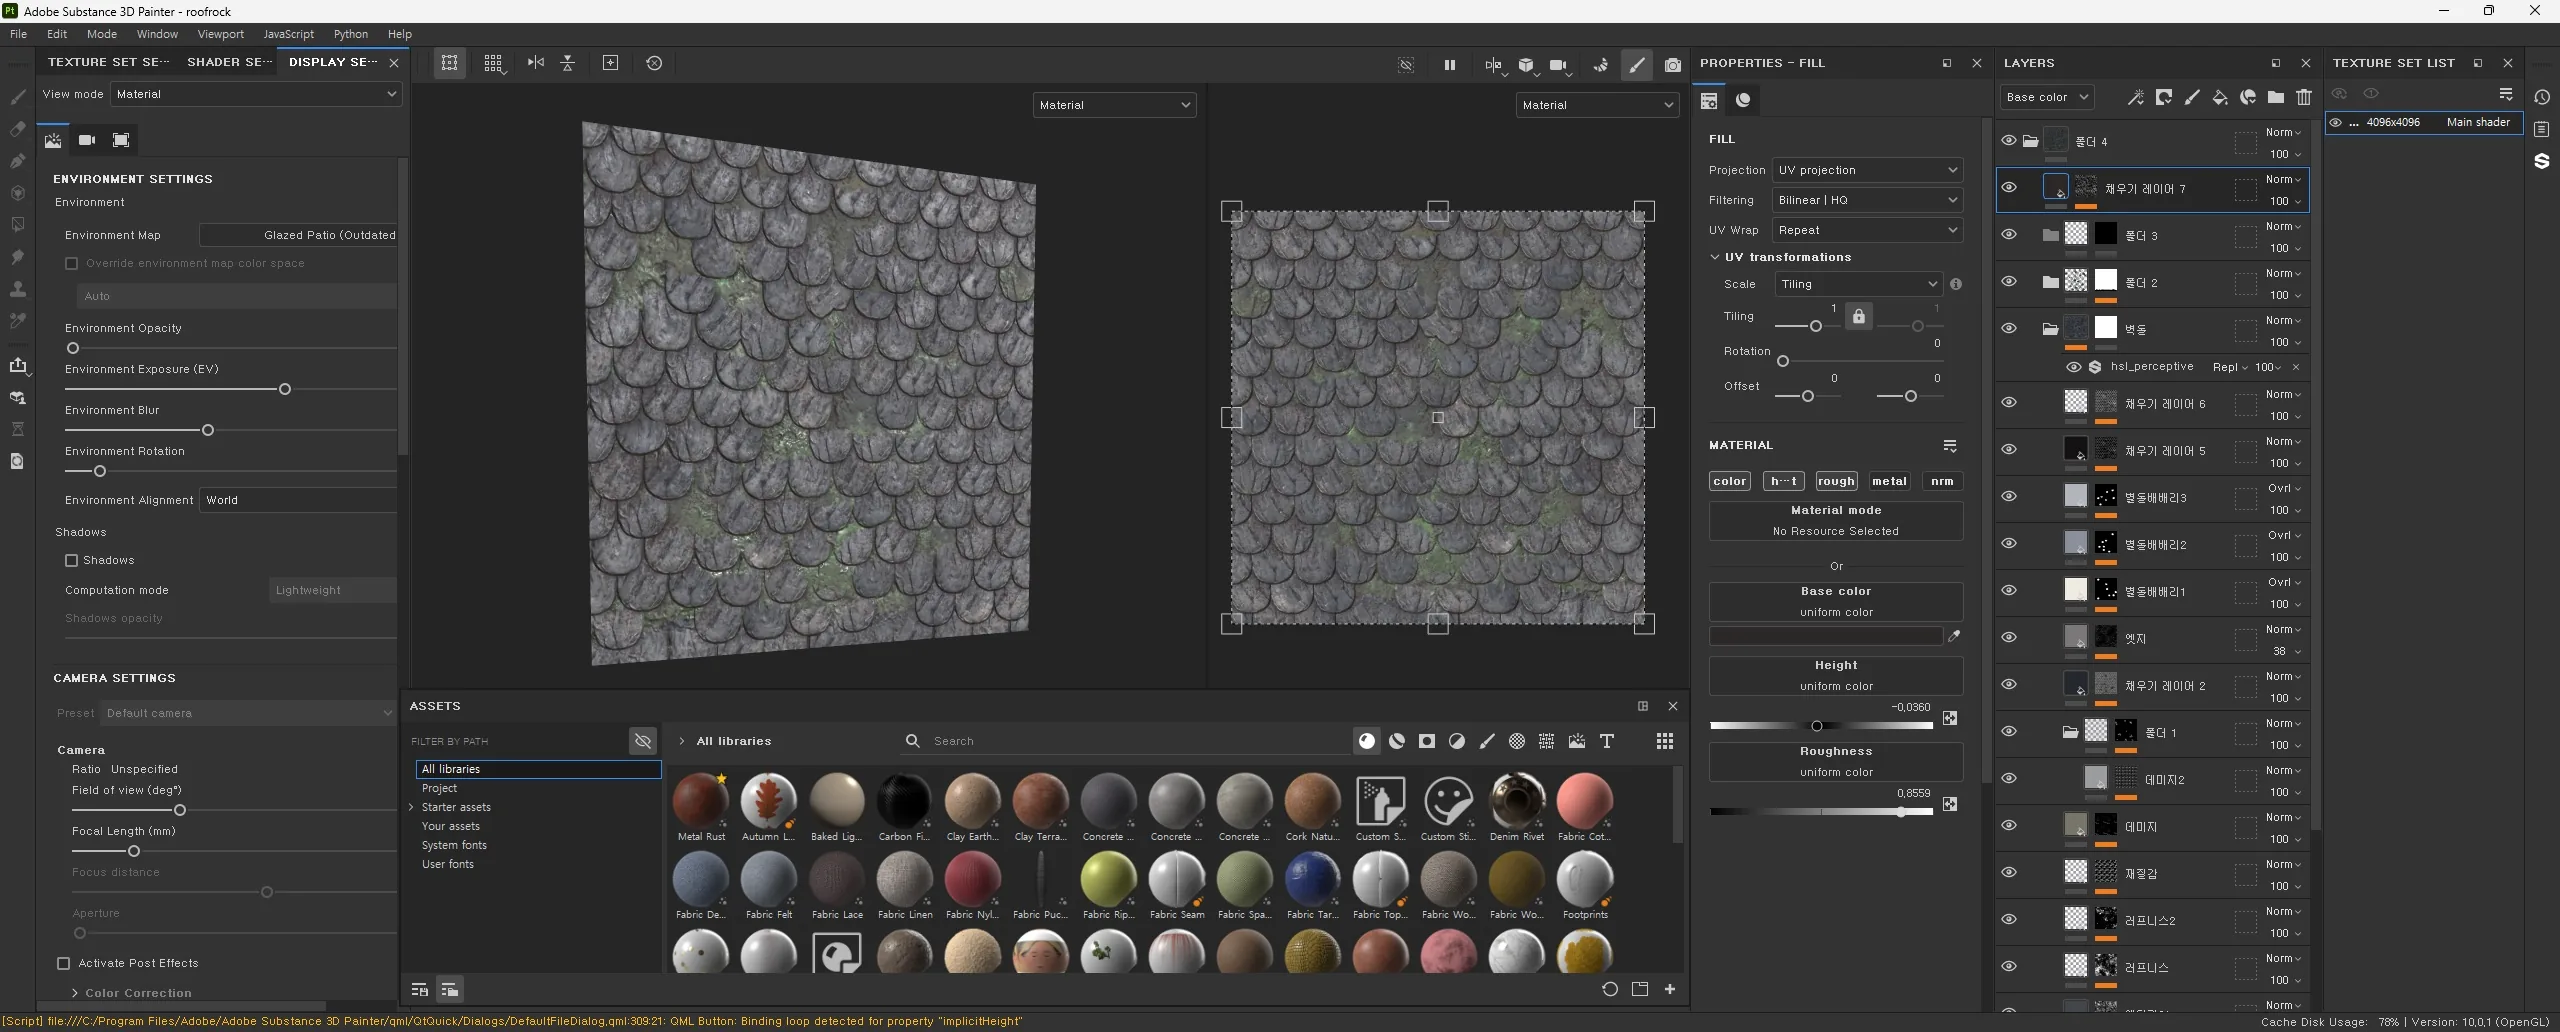The image size is (2560, 1032).
Task: Open the Viewport settings frame icon tab
Action: tap(121, 140)
